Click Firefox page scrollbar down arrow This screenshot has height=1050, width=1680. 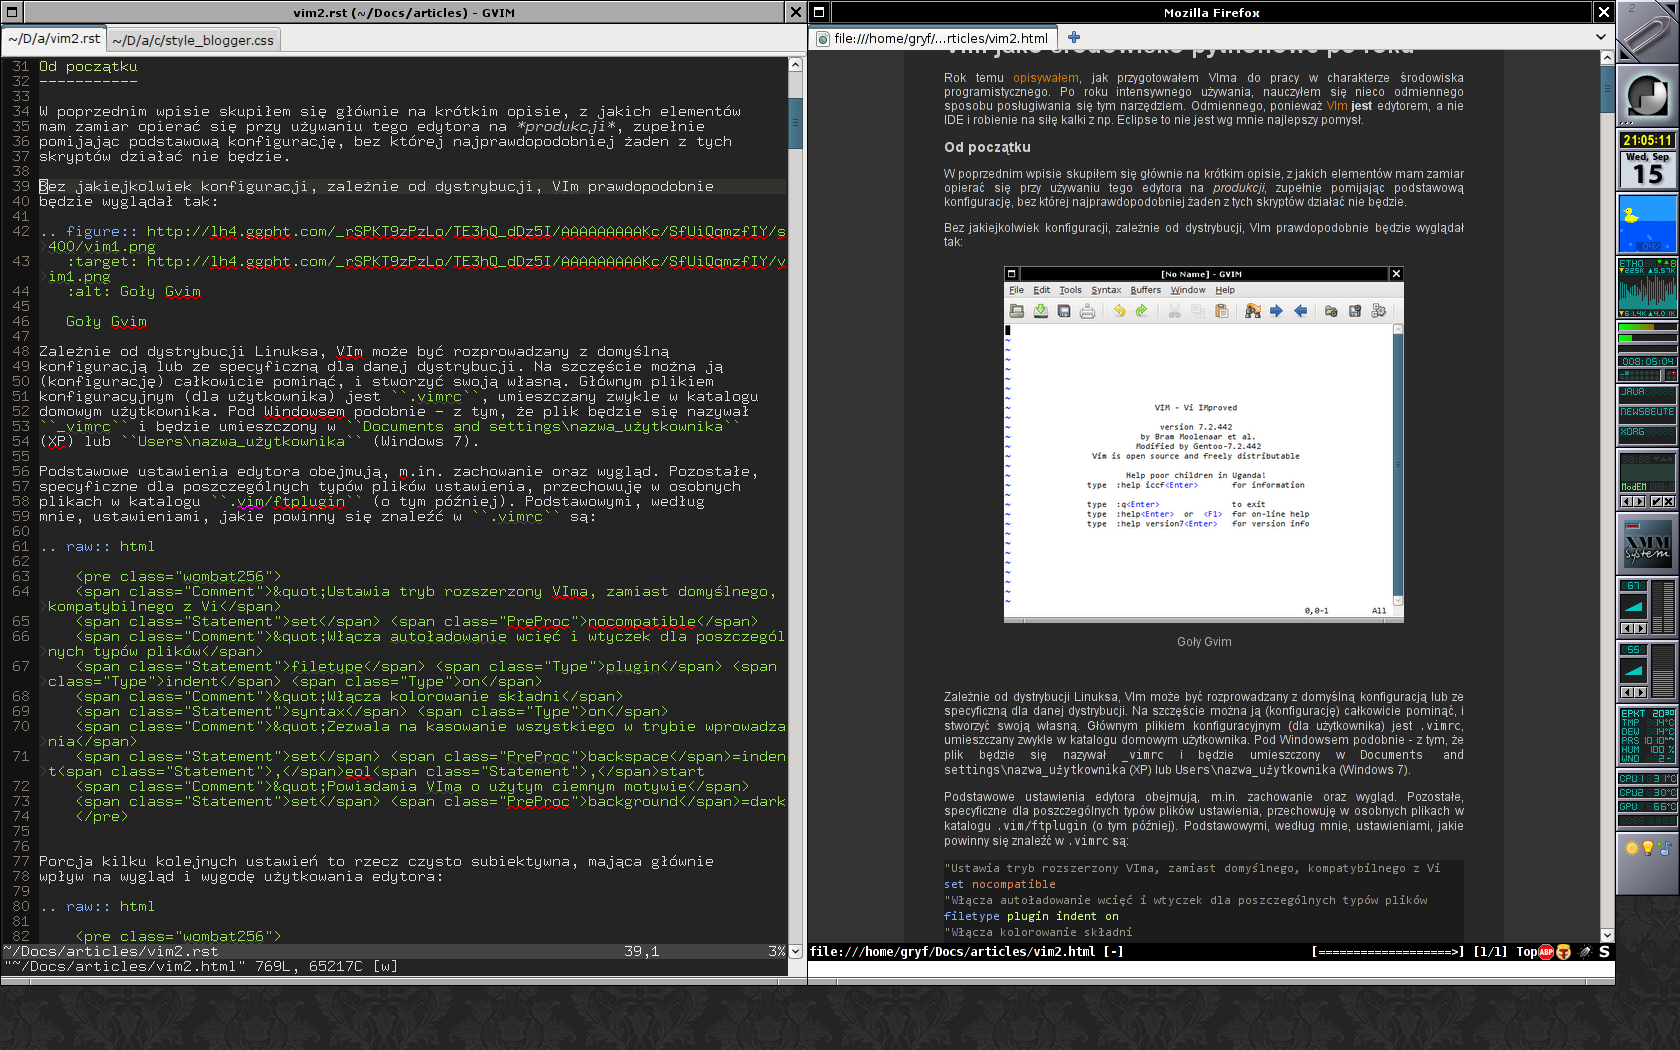[1608, 935]
